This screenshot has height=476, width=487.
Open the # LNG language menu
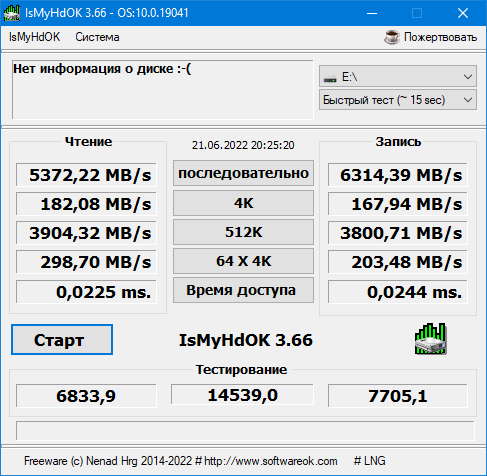pos(370,461)
